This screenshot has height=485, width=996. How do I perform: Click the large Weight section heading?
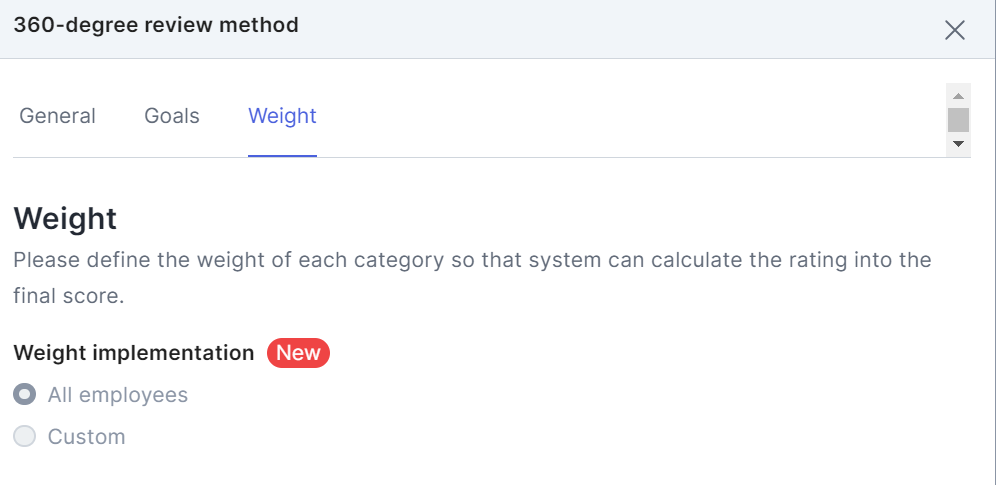pyautogui.click(x=65, y=218)
